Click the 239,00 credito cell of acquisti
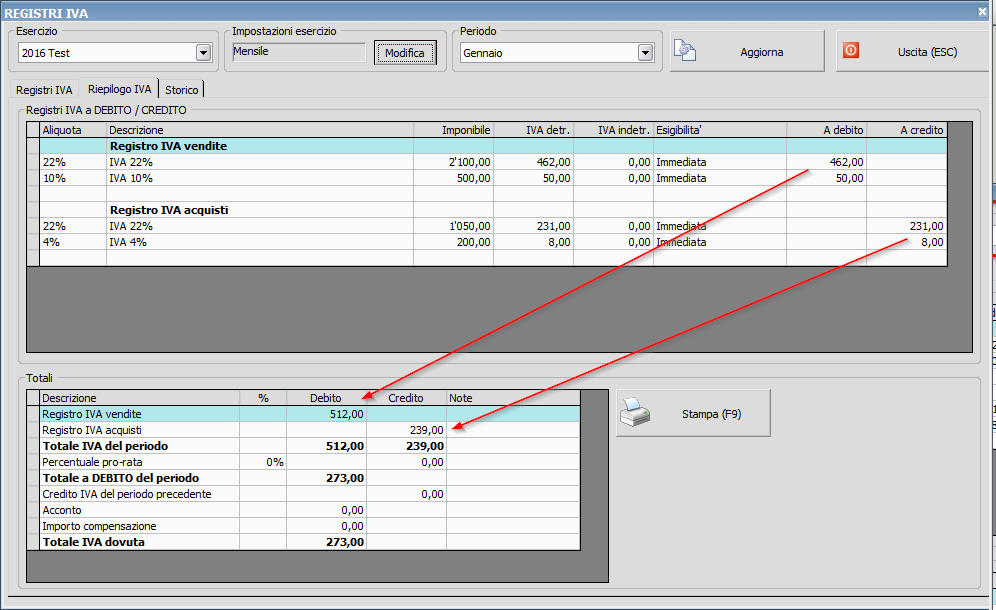Image resolution: width=996 pixels, height=610 pixels. pyautogui.click(x=407, y=430)
